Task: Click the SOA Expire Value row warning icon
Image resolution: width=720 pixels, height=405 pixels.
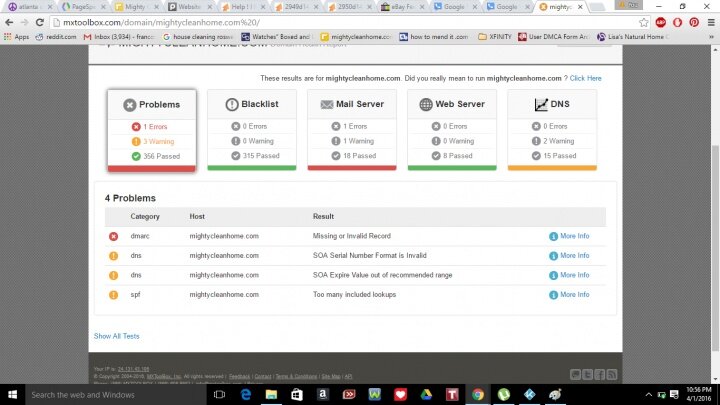Action: [113, 276]
